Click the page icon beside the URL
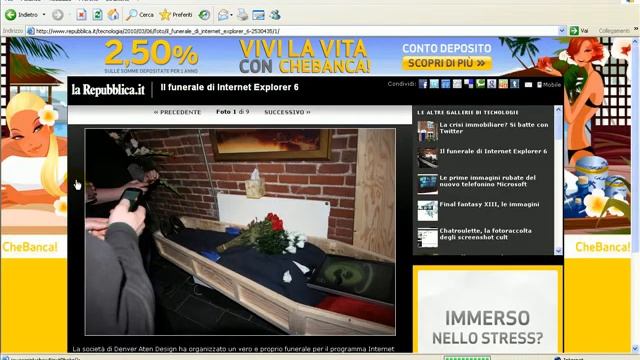The image size is (640, 360). click(x=31, y=31)
